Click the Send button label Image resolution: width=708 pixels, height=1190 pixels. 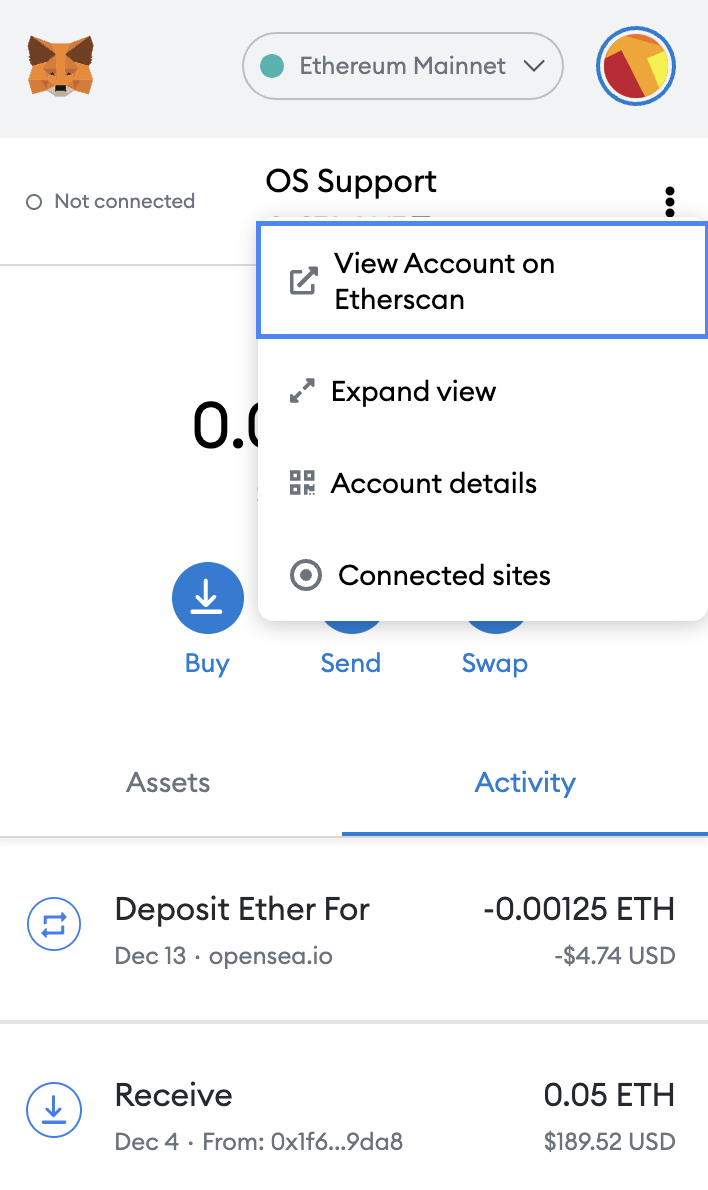(x=350, y=663)
